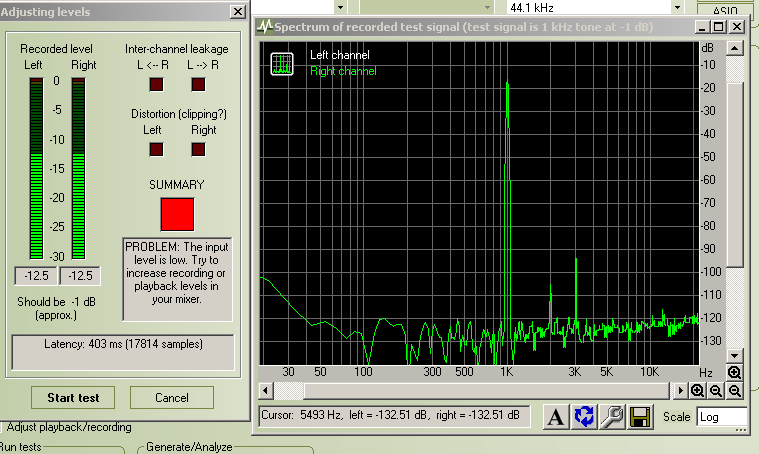Click the Left recorded level meter
This screenshot has height=454, width=759.
pos(36,168)
